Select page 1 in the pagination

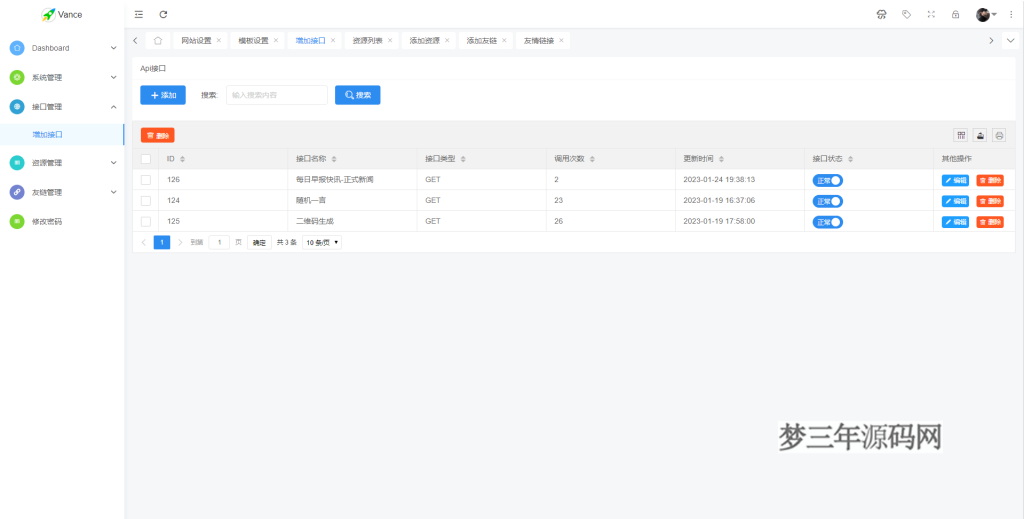(162, 242)
